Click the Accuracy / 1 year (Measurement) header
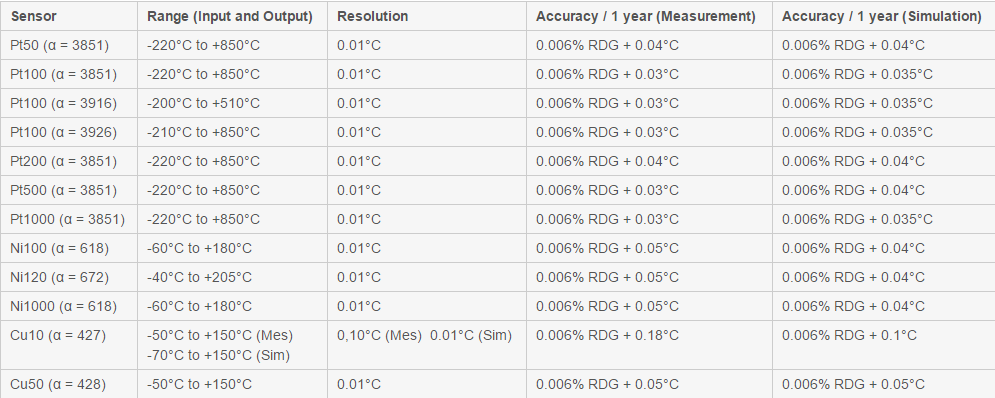The width and height of the screenshot is (995, 398). [645, 17]
